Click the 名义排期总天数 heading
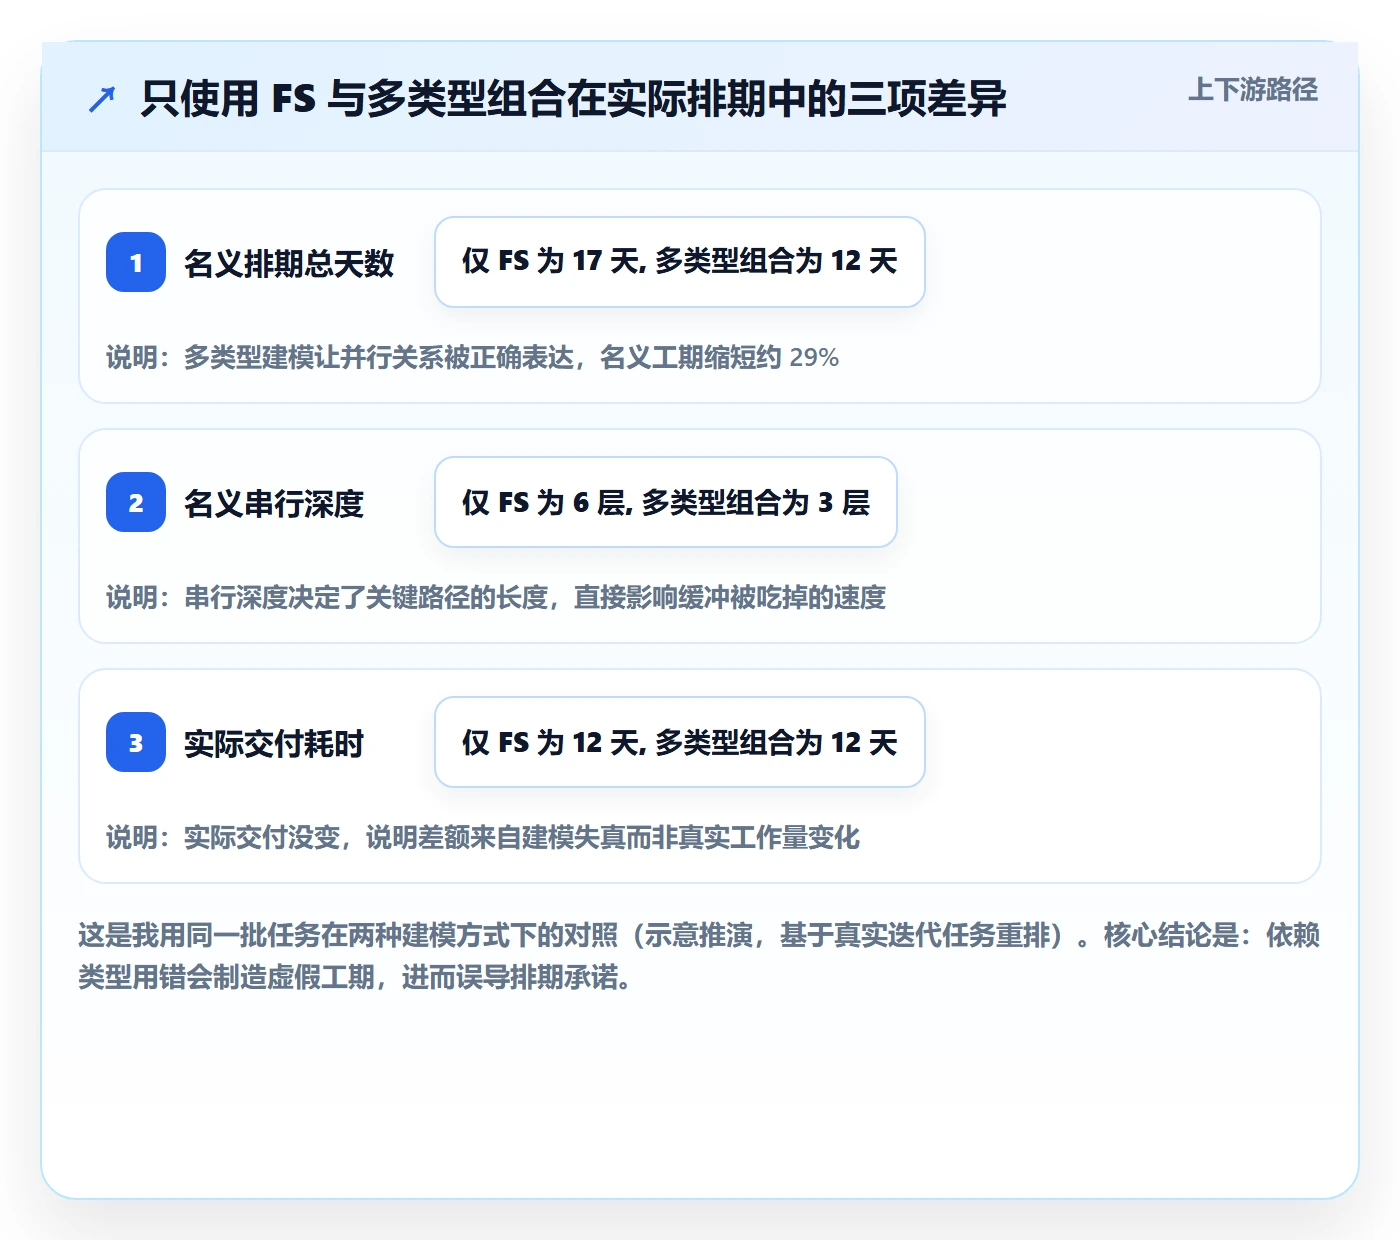This screenshot has width=1400, height=1240. pos(289,263)
